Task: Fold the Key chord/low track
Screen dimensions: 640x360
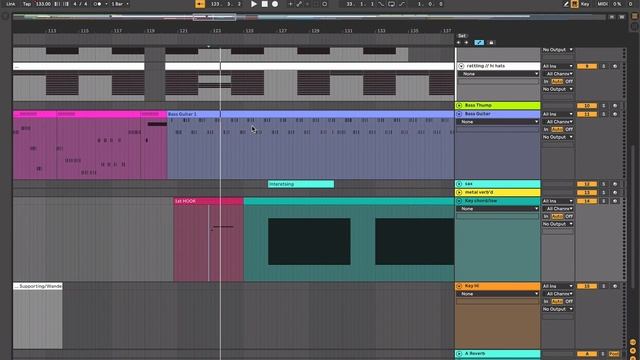Action: 460,201
